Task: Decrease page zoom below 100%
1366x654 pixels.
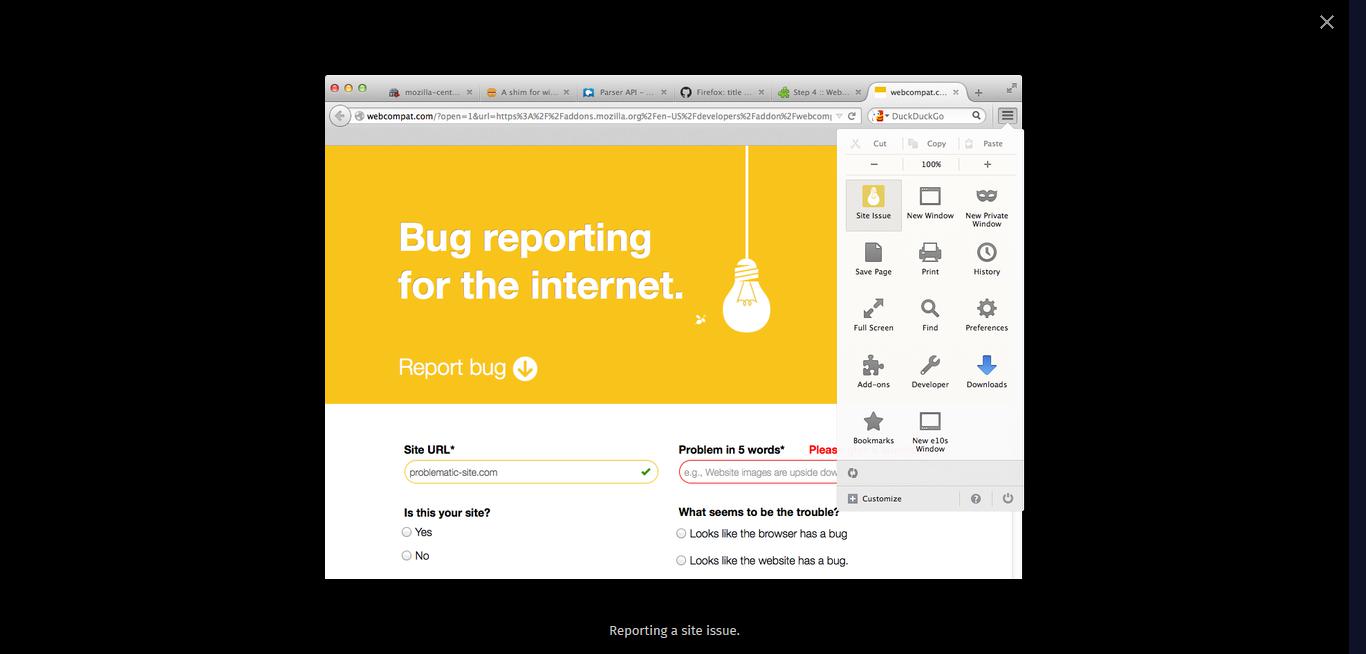Action: tap(871, 163)
